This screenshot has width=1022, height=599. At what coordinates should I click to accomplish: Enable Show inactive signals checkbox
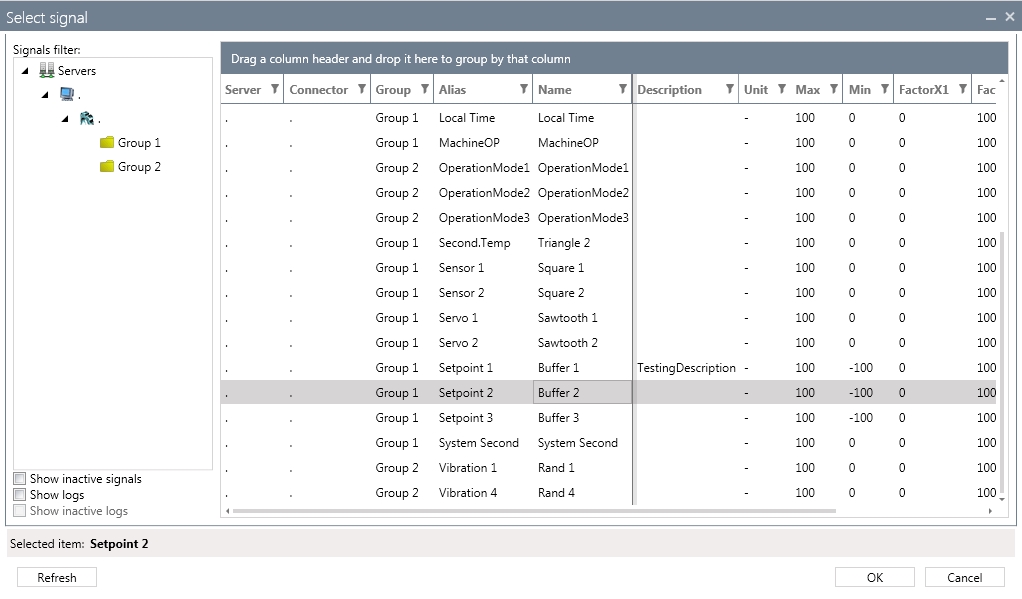point(20,479)
